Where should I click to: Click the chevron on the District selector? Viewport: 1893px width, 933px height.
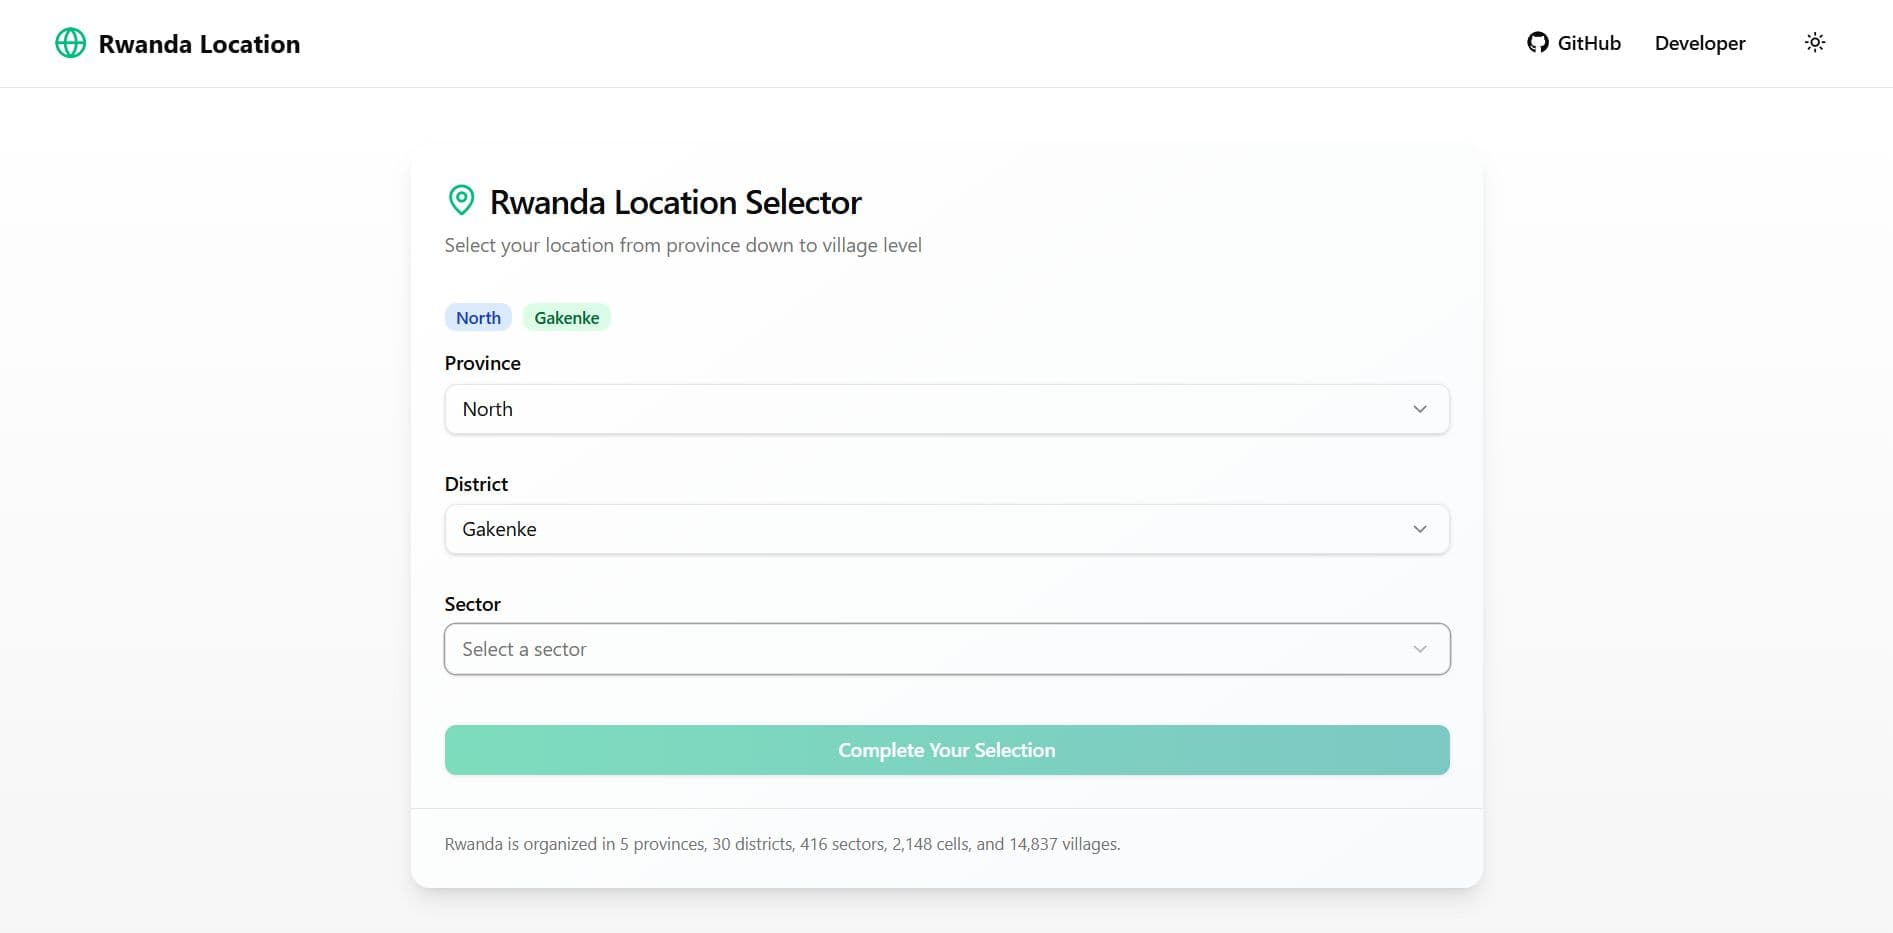click(x=1420, y=529)
